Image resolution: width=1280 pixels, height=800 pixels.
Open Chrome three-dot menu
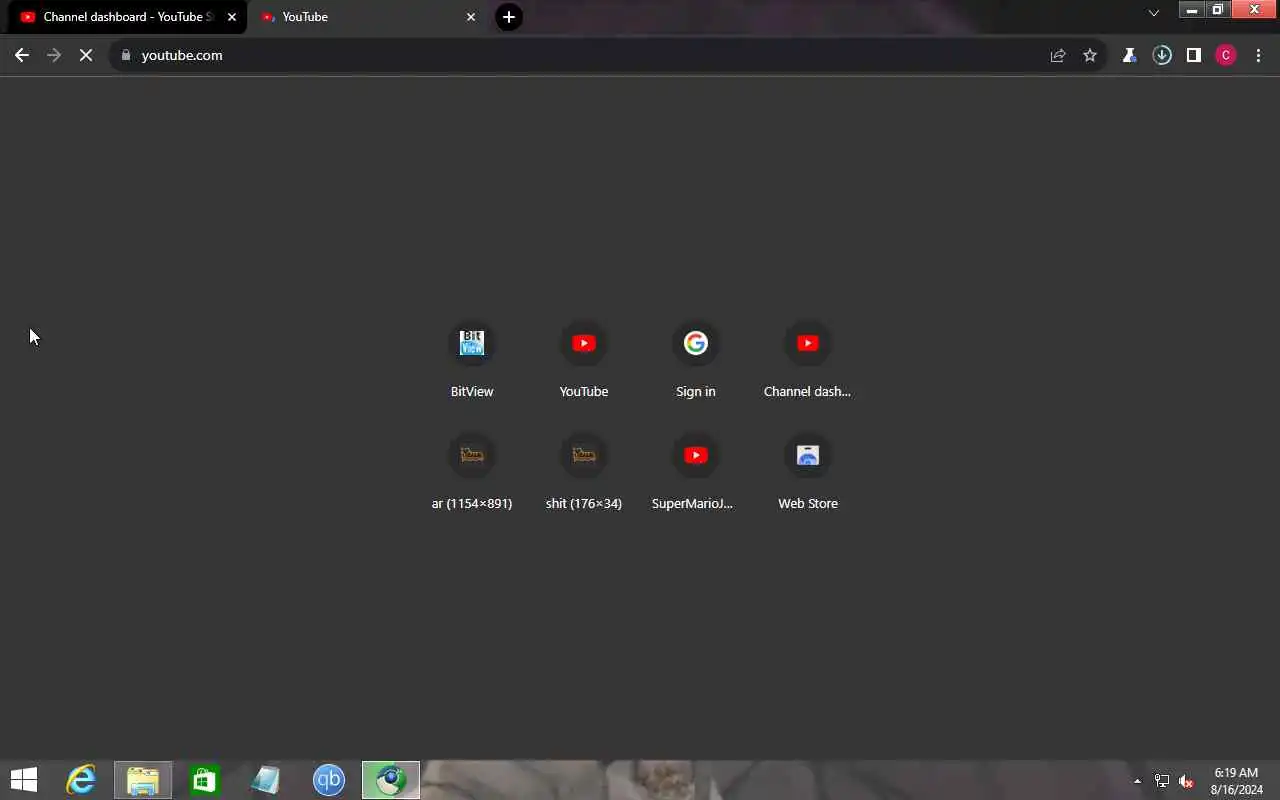pyautogui.click(x=1258, y=55)
